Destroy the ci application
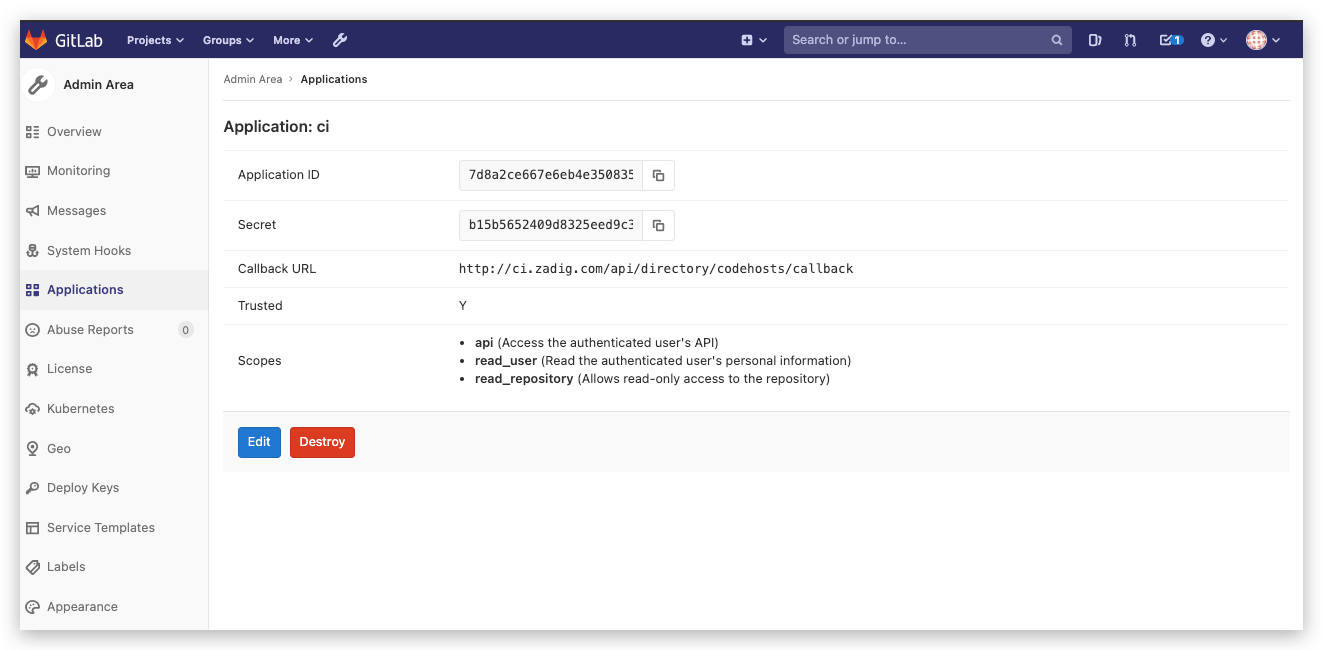This screenshot has height=650, width=1323. point(322,441)
